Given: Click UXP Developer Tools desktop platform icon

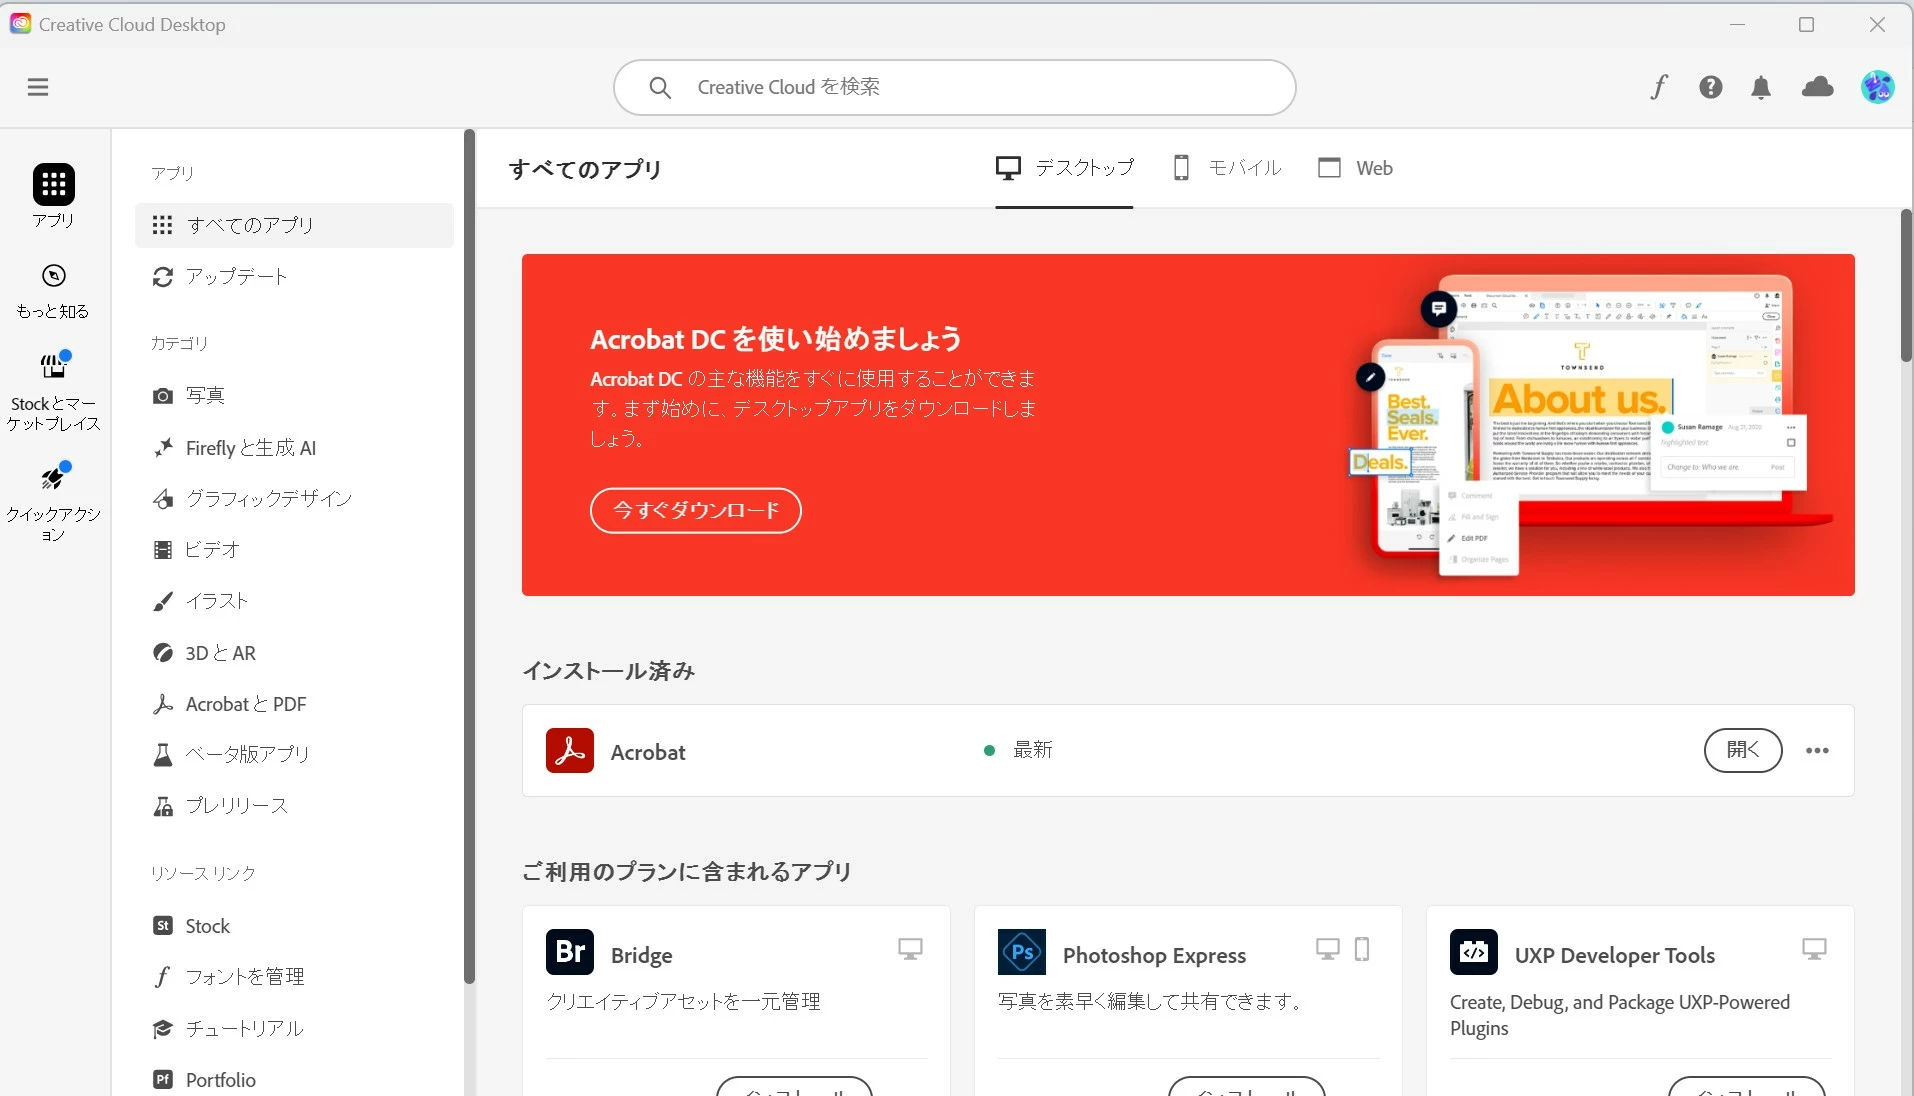Looking at the screenshot, I should [x=1814, y=948].
